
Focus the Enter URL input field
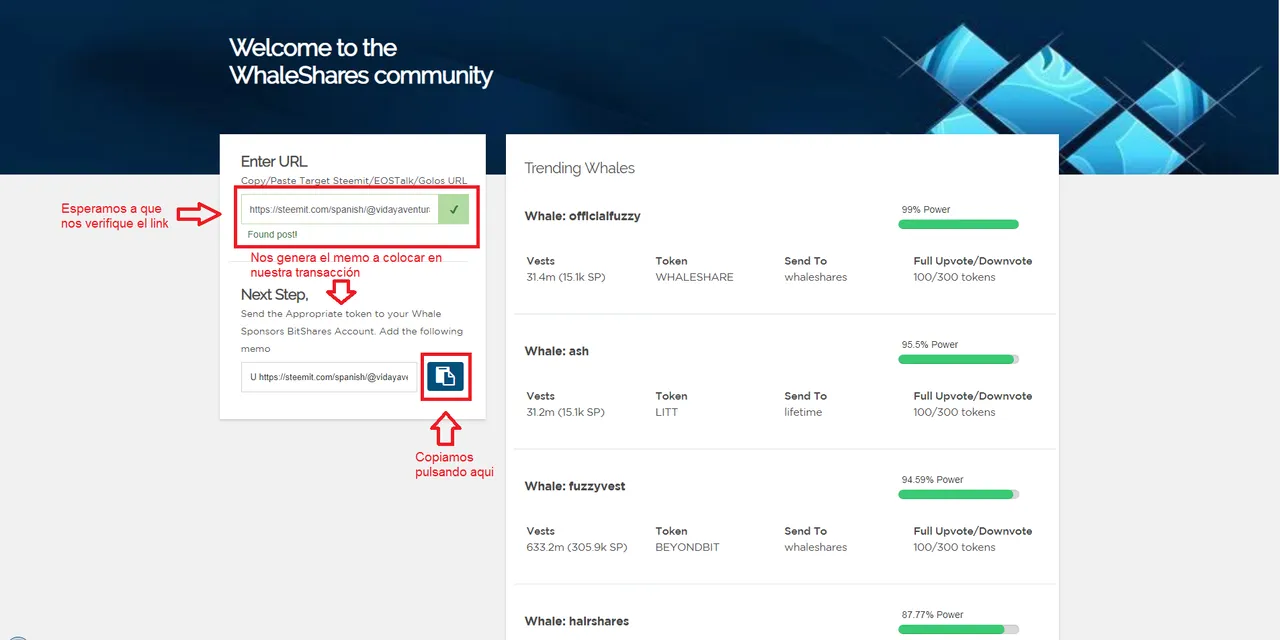[x=339, y=210]
